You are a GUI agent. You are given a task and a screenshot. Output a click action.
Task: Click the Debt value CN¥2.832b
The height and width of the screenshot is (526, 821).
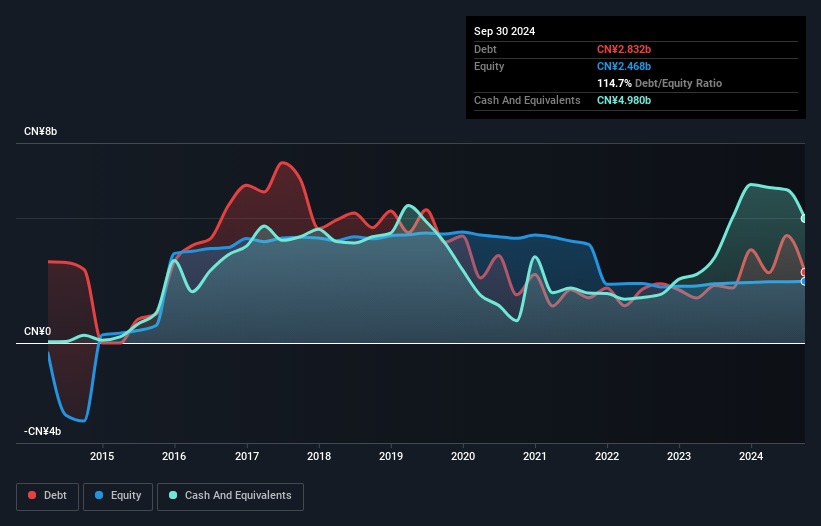tap(624, 49)
